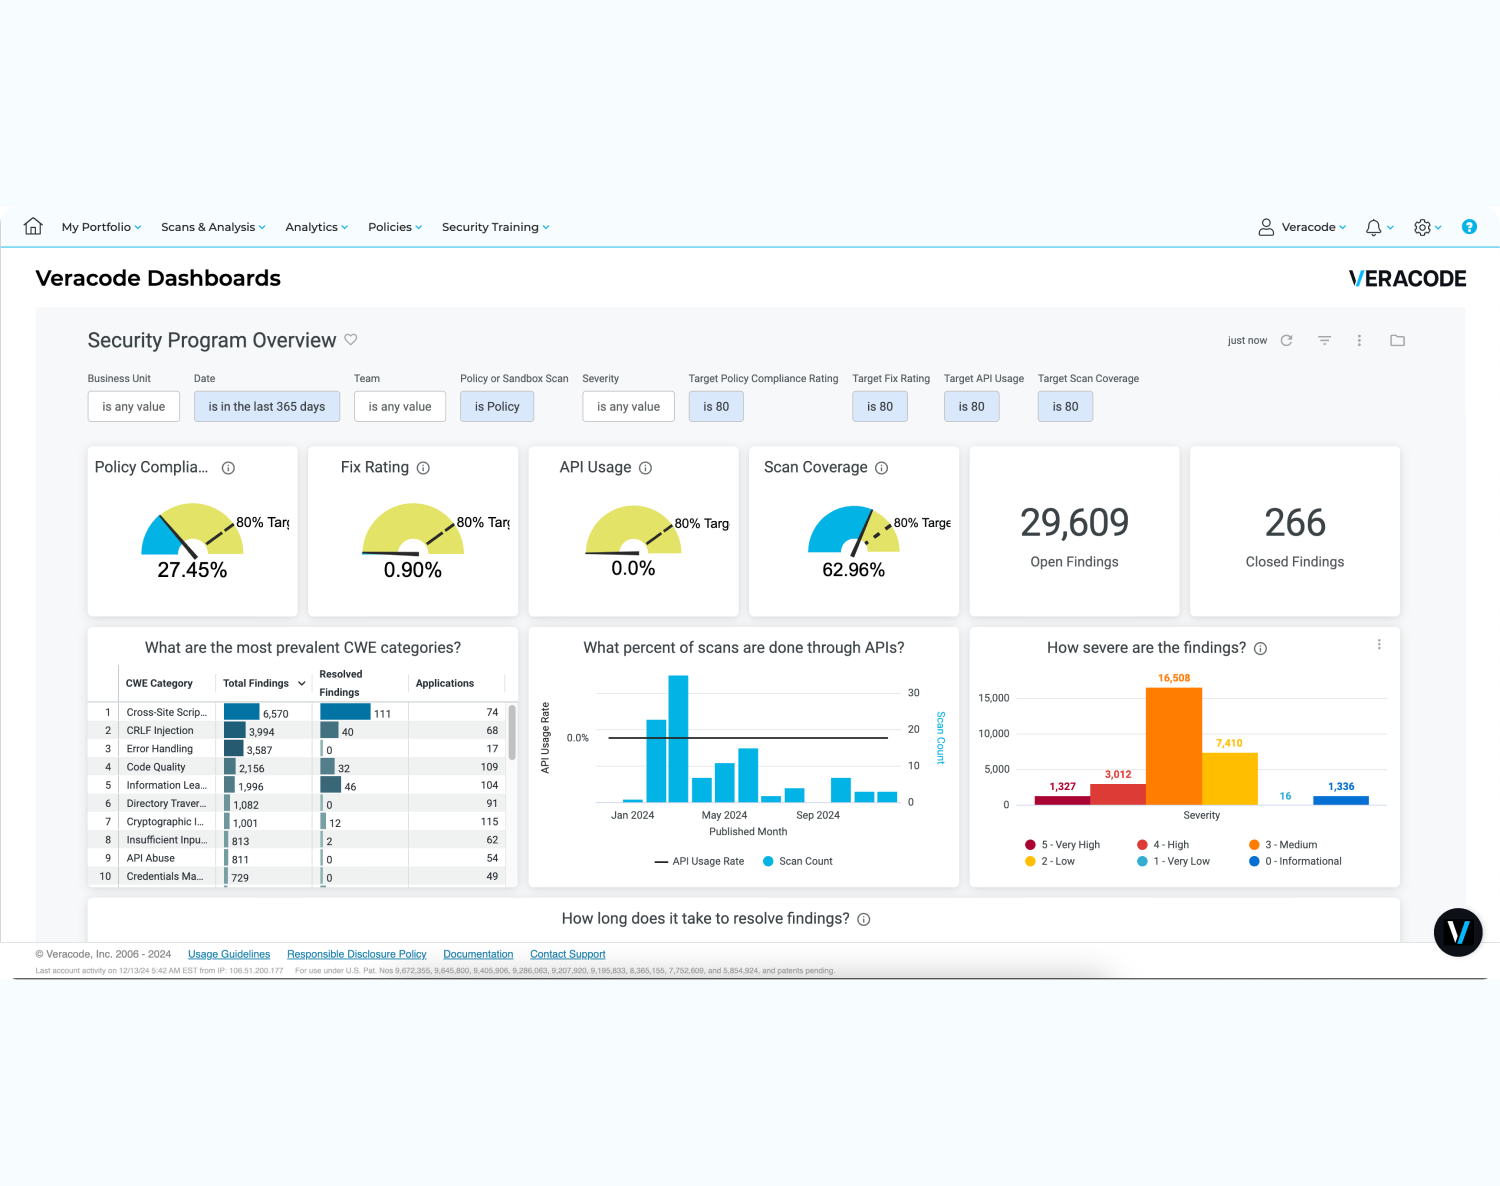Open the Veracode chat assistant button
Image resolution: width=1500 pixels, height=1186 pixels.
1458,932
